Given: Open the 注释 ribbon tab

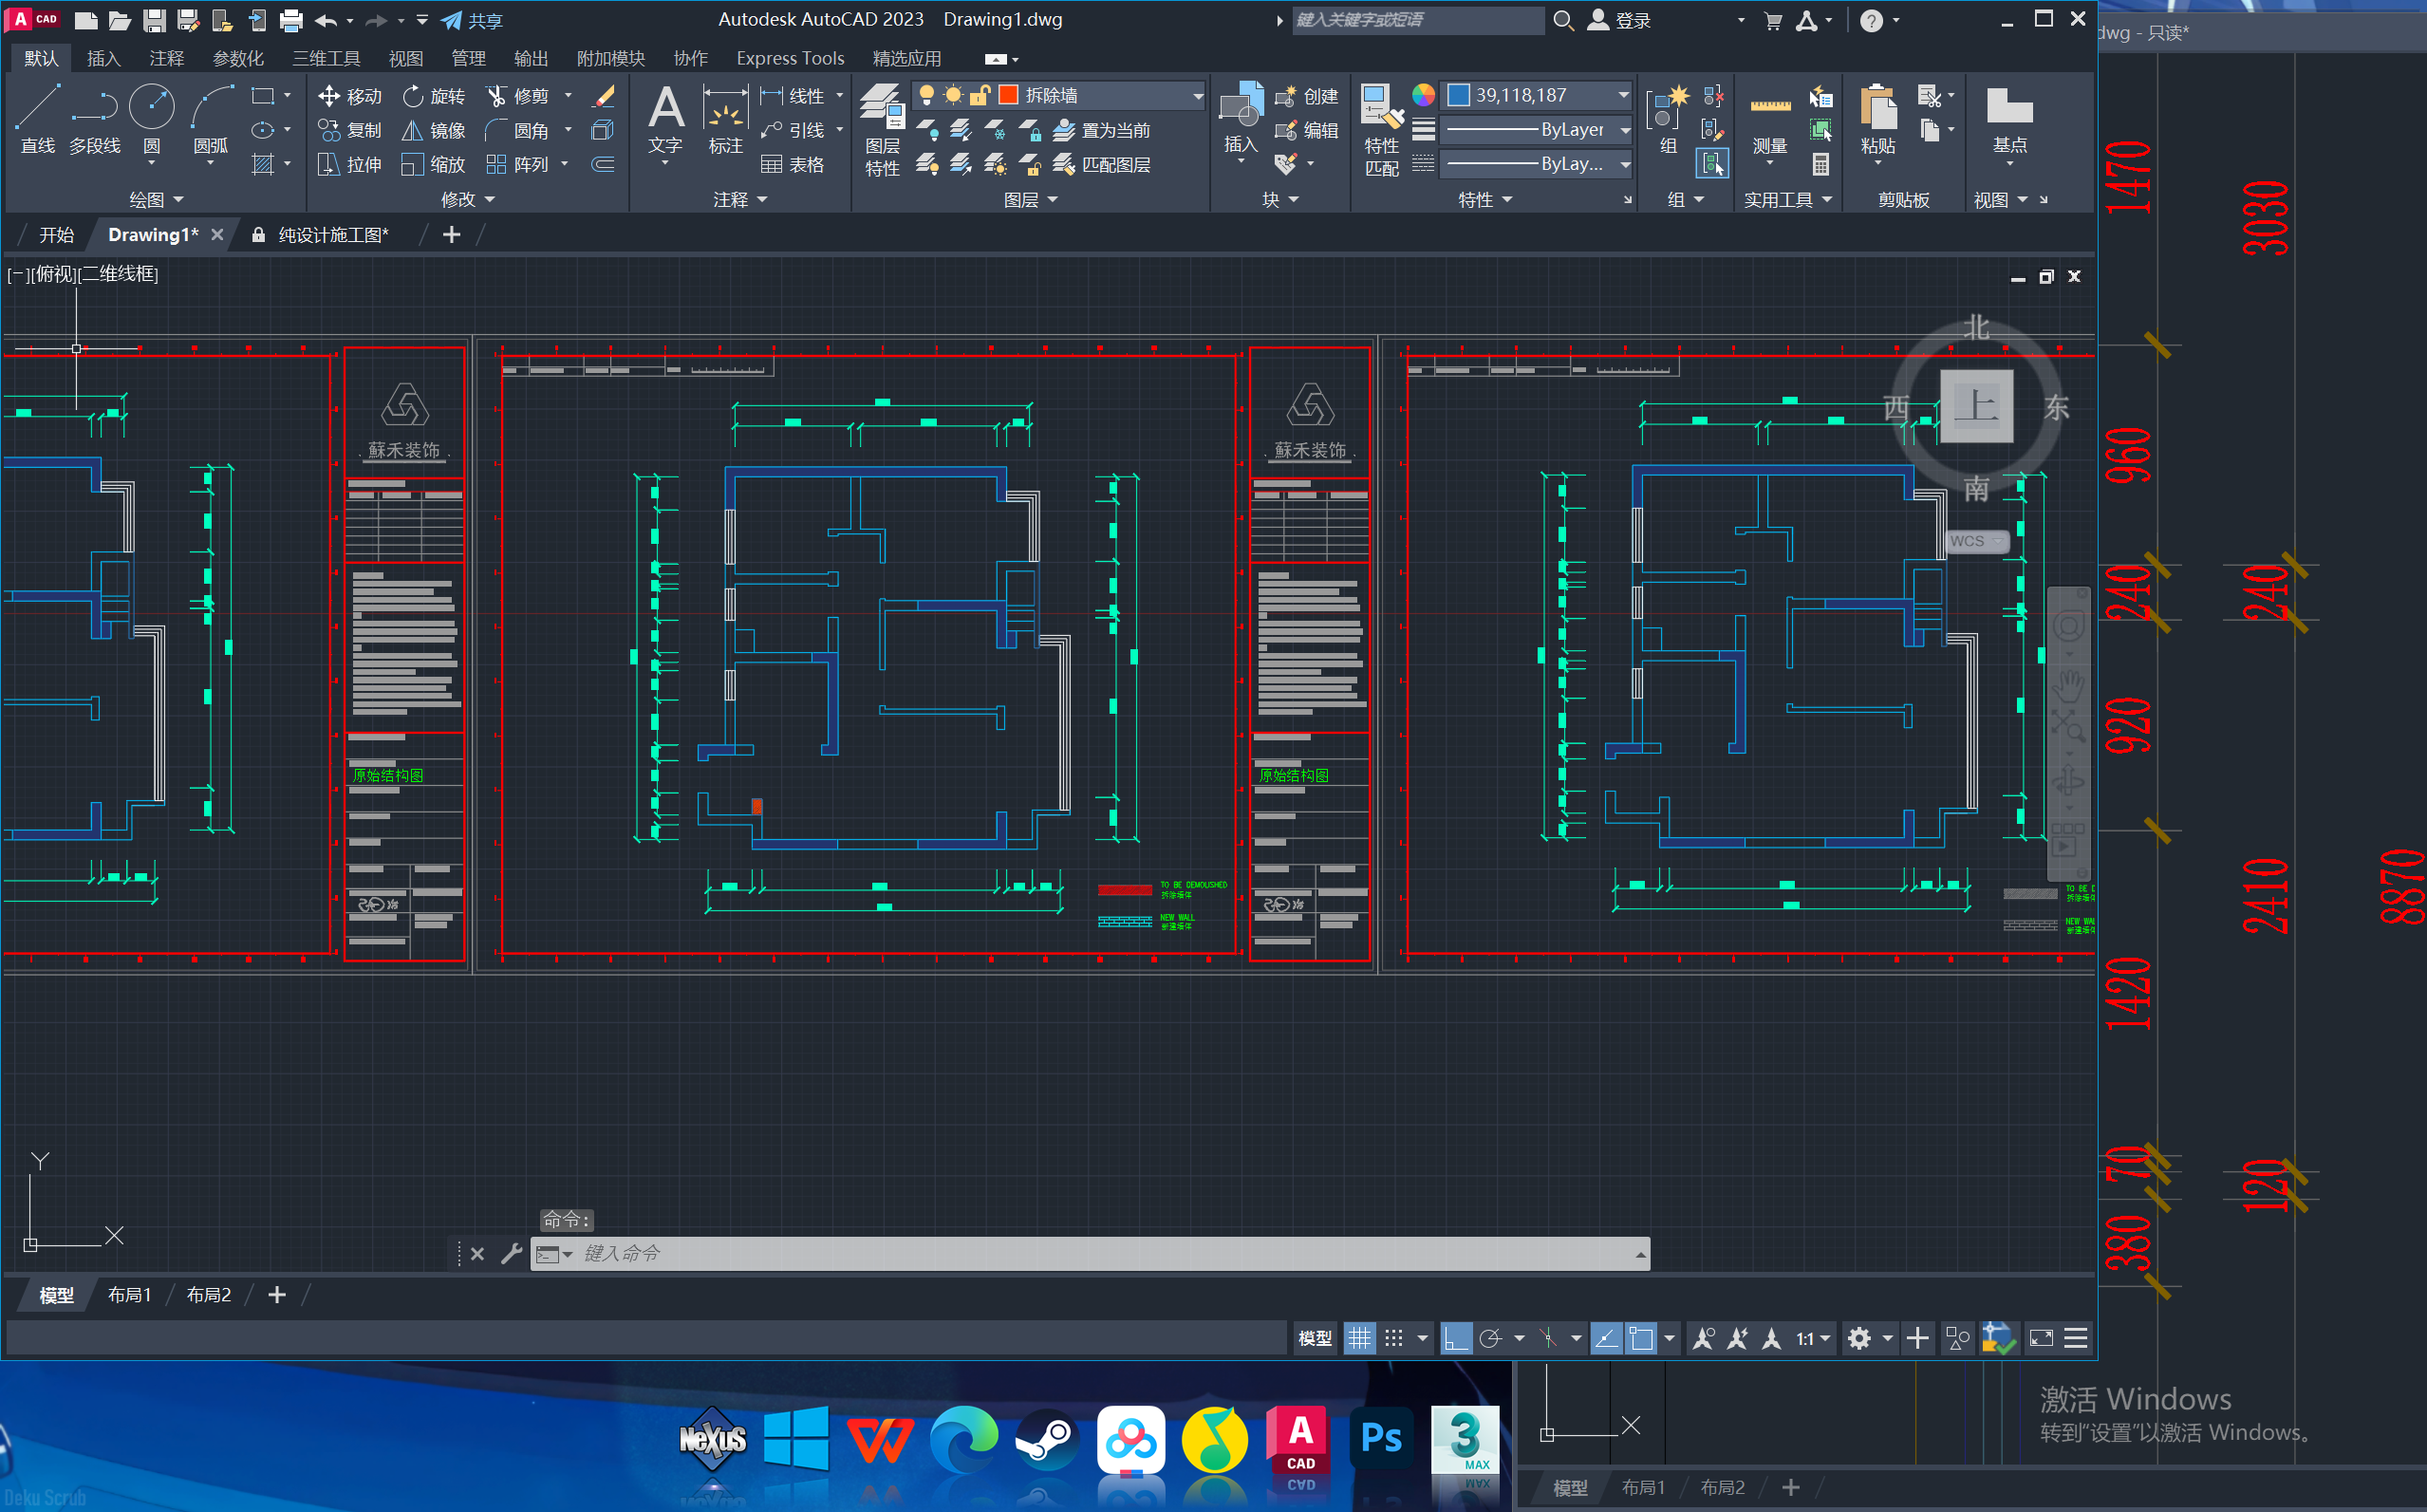Looking at the screenshot, I should tap(166, 58).
